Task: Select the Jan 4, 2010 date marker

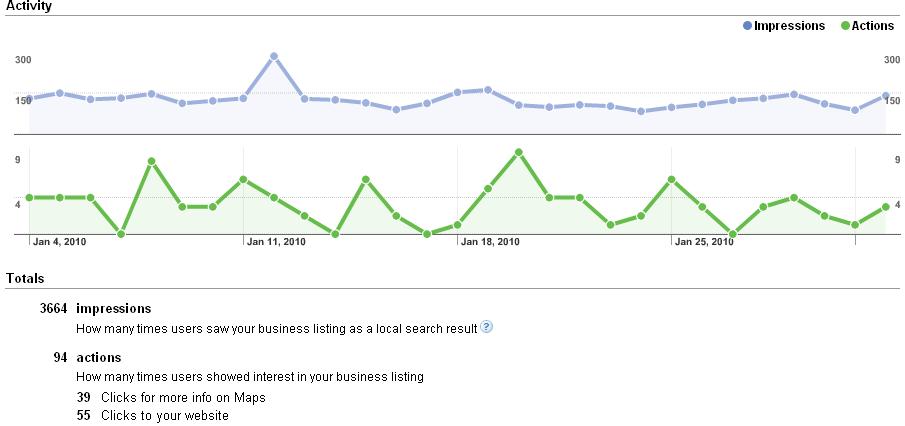Action: [60, 241]
